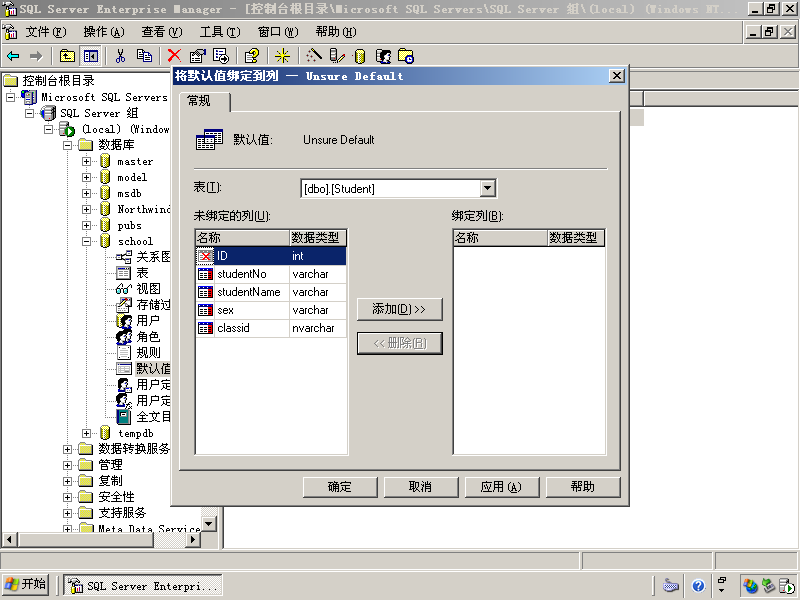This screenshot has height=600, width=800.
Task: Click the 视图 glasses icon in tree
Action: click(123, 289)
